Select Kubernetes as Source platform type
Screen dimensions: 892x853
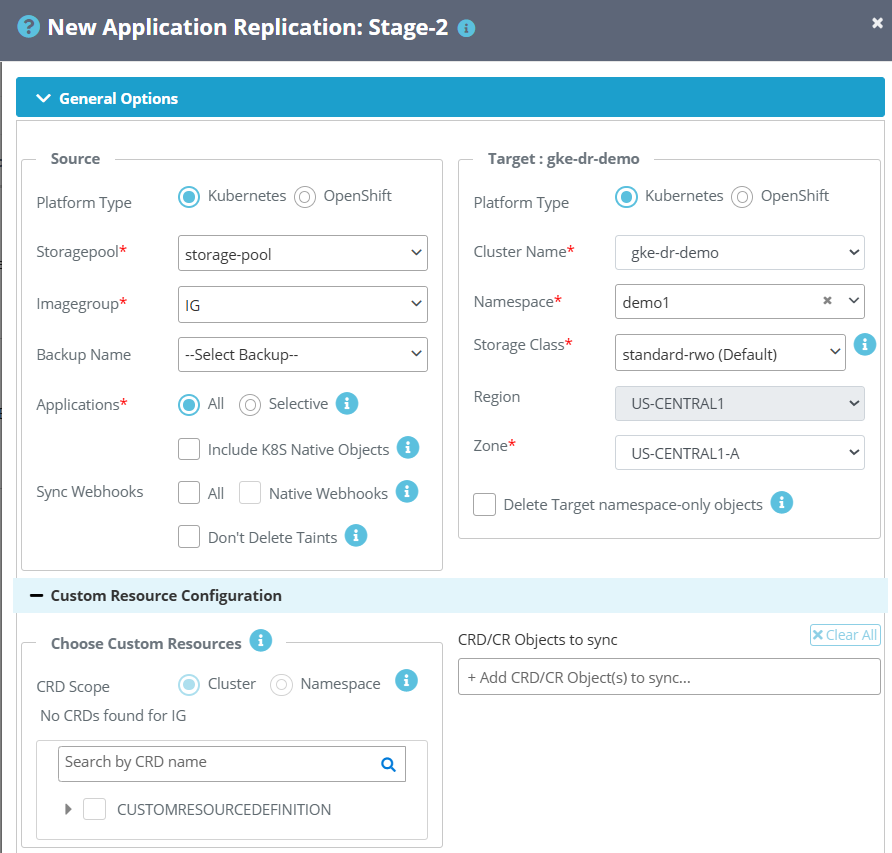coord(189,197)
